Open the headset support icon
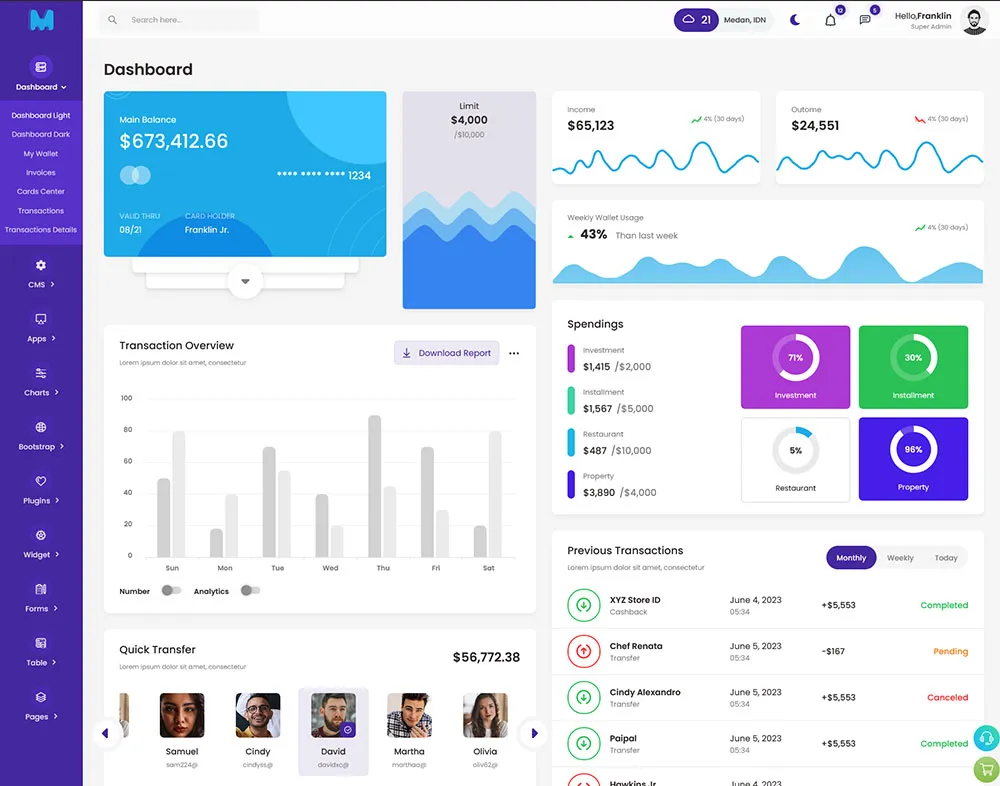The height and width of the screenshot is (786, 1000). pyautogui.click(x=986, y=738)
